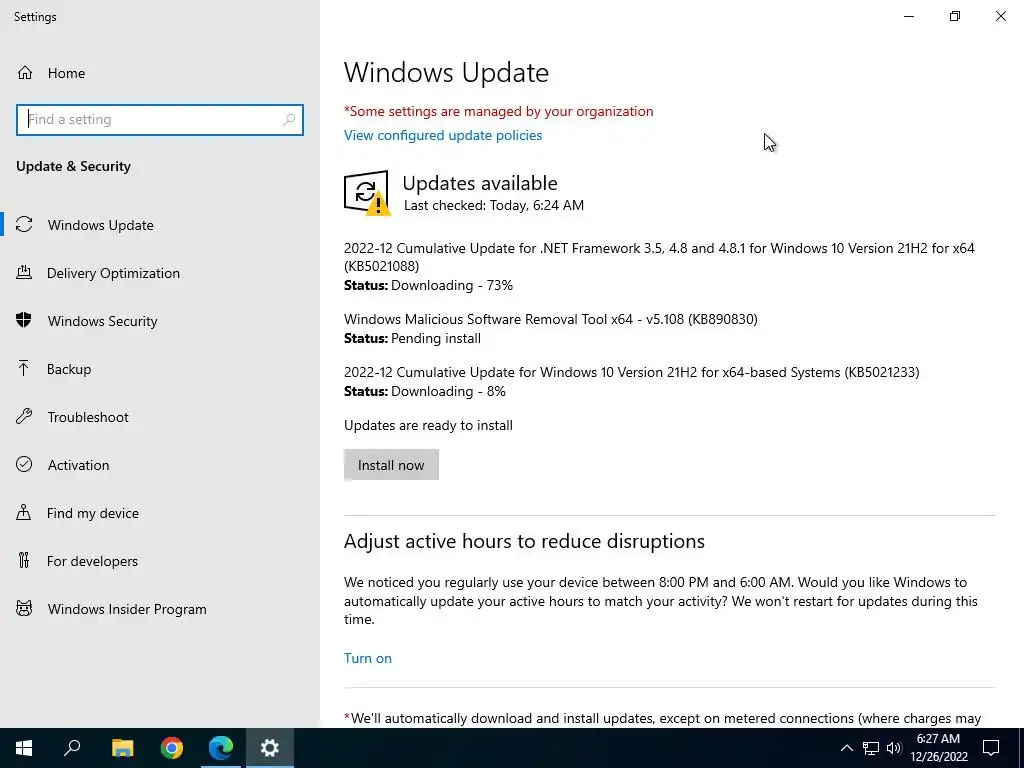Open taskbar Search magnifier
Image resolution: width=1024 pixels, height=768 pixels.
[x=72, y=748]
